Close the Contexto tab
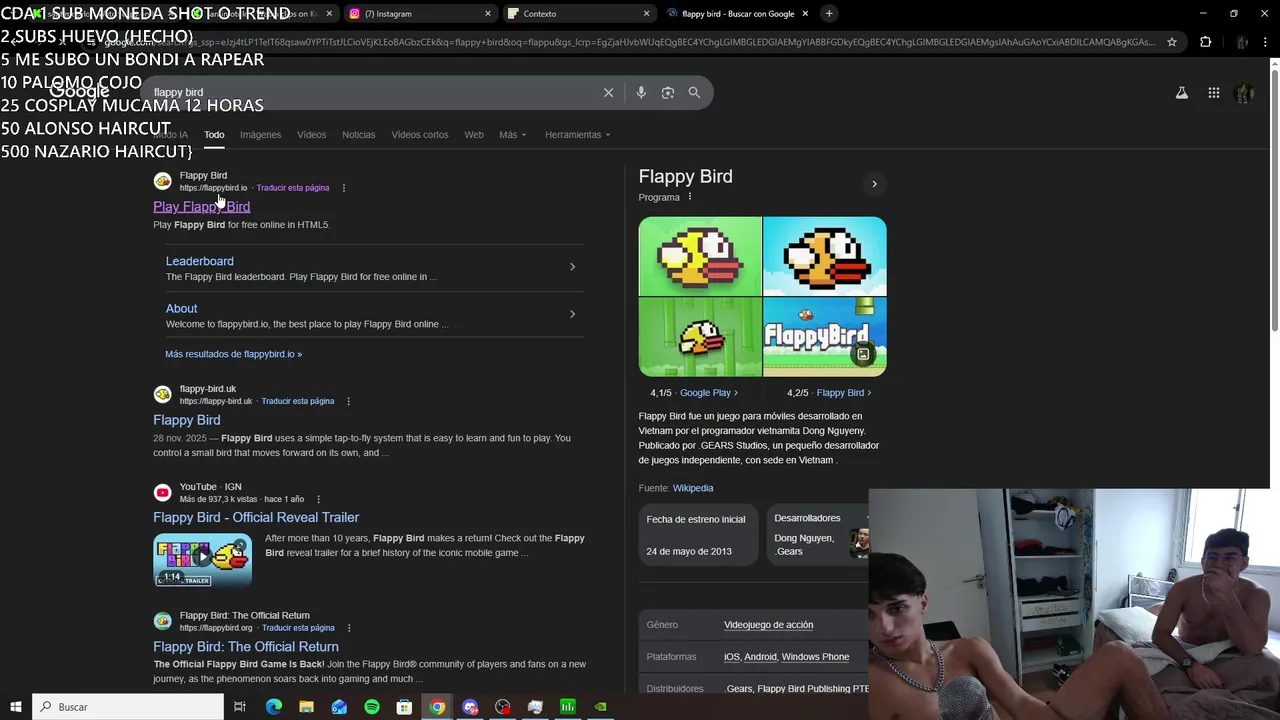Screen dimensions: 1280x720 (646, 13)
